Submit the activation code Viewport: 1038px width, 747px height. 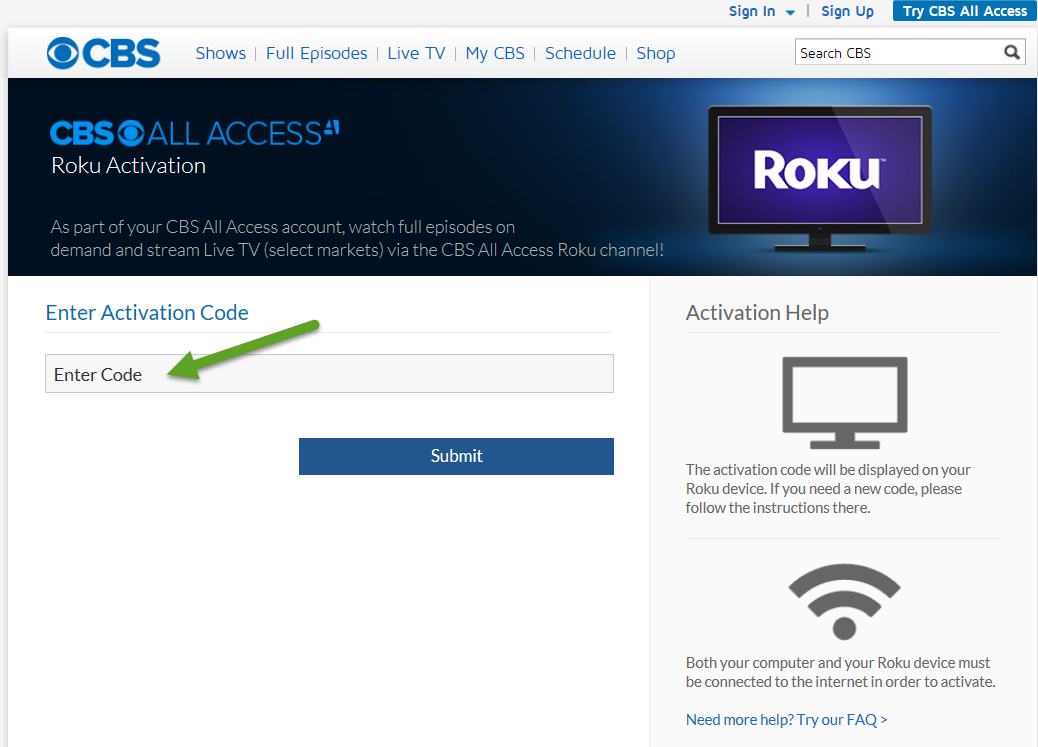pos(456,456)
